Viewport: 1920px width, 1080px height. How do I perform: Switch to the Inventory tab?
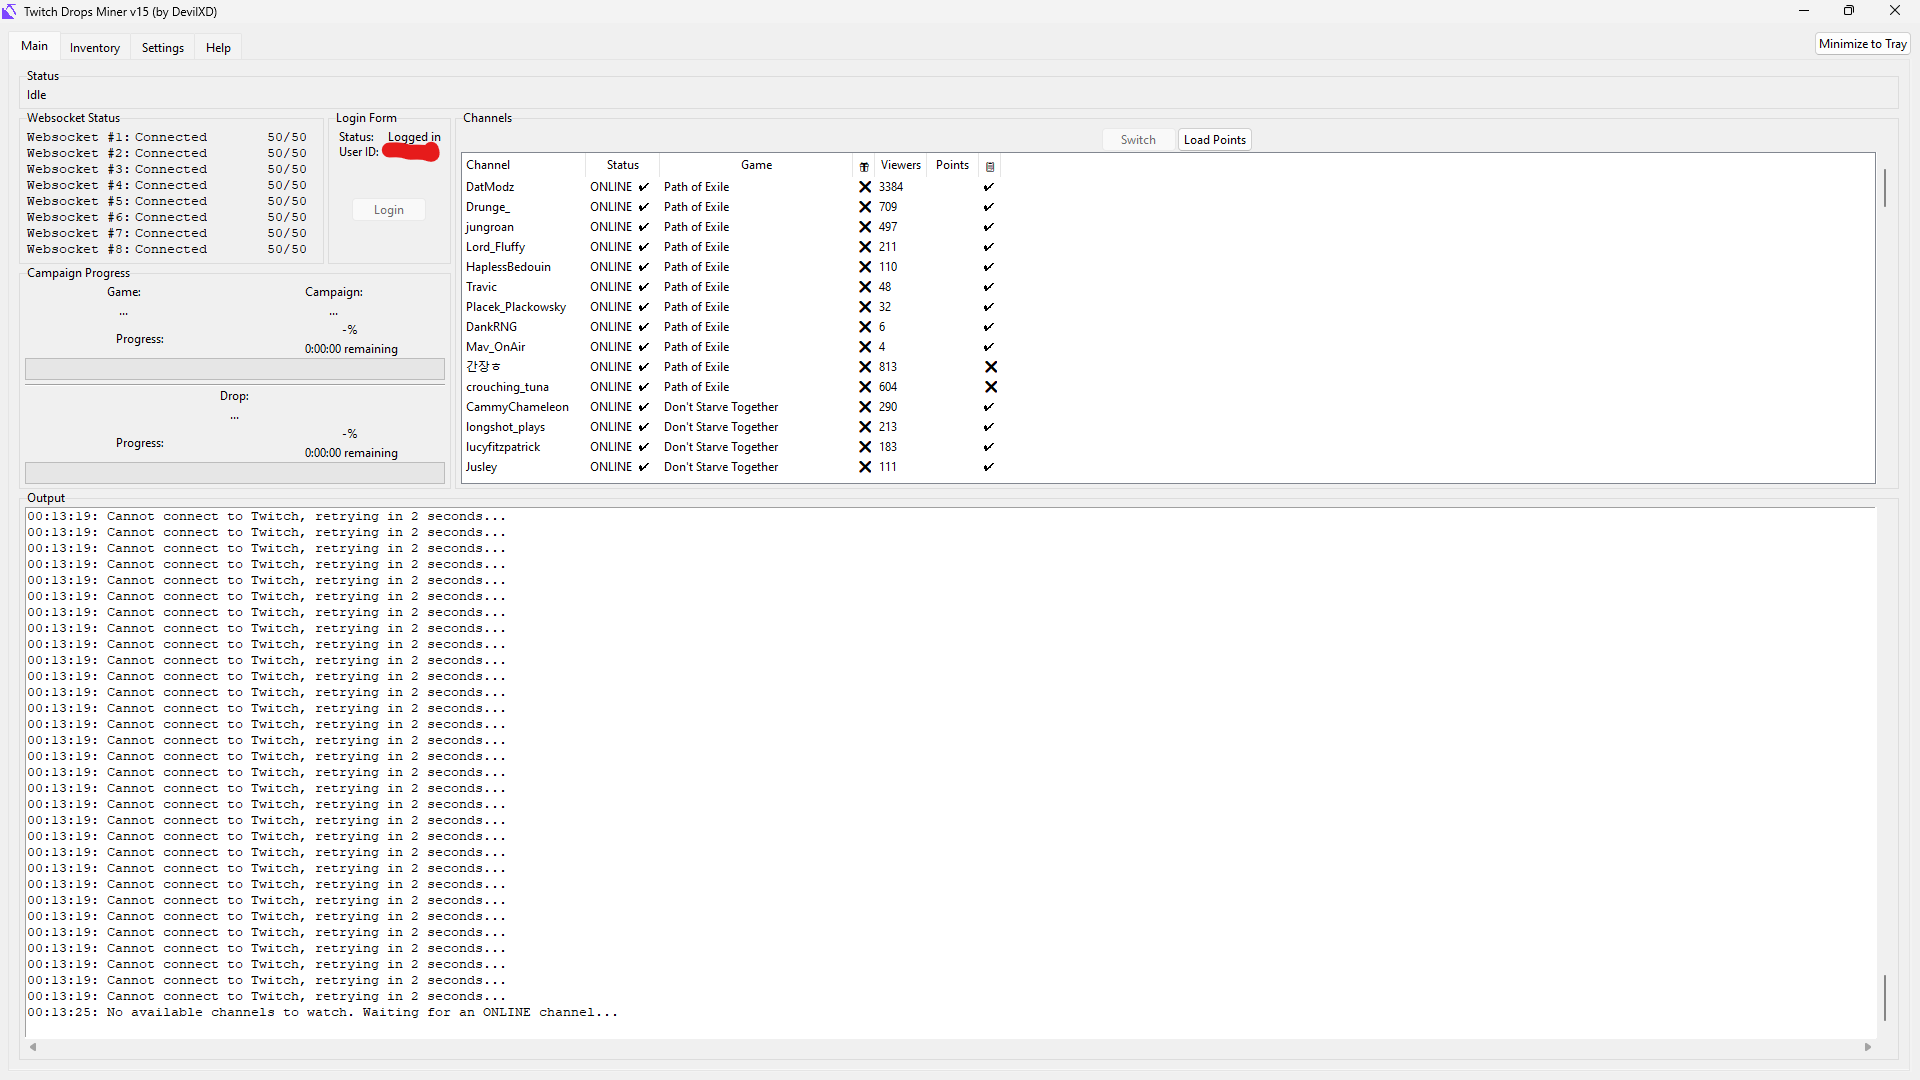click(x=94, y=47)
